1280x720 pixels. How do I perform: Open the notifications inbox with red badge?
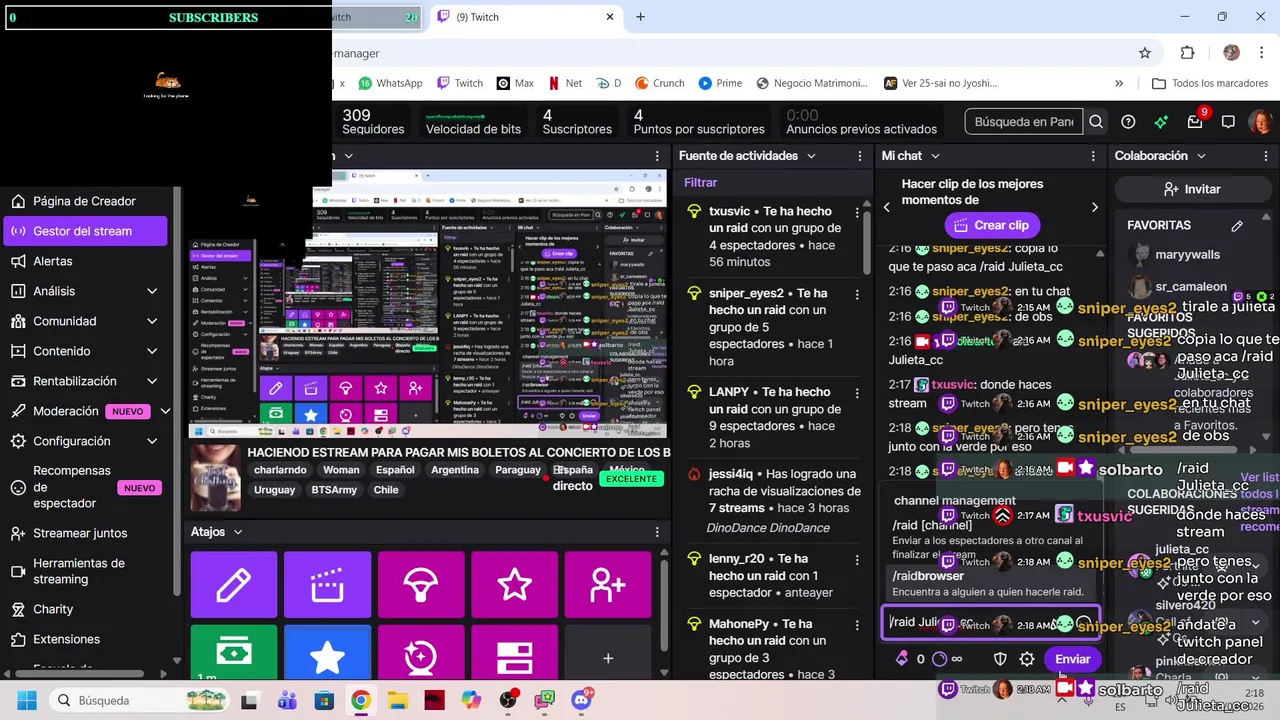[x=1195, y=121]
